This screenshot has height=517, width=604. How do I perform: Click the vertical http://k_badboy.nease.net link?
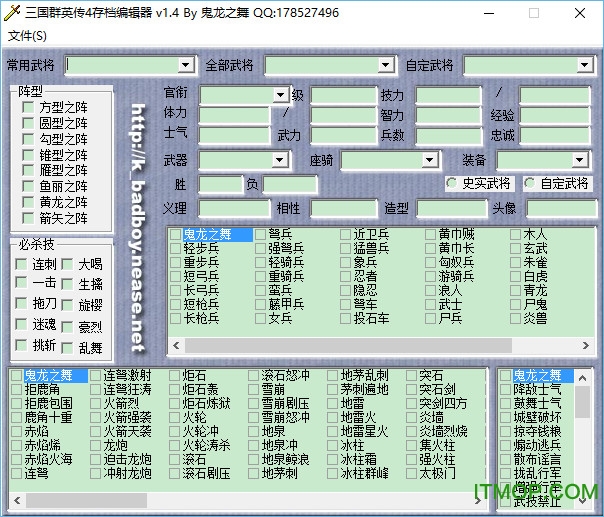(138, 227)
